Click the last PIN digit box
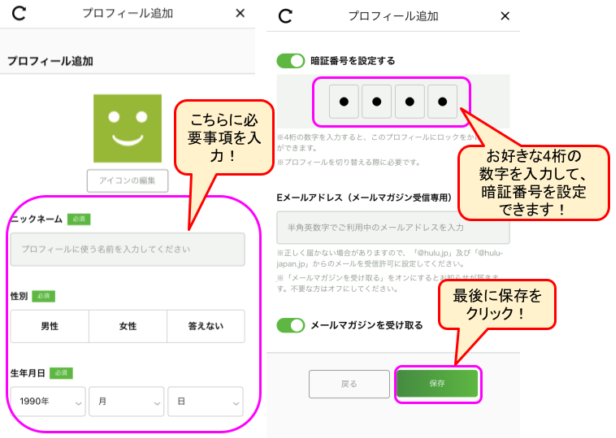The width and height of the screenshot is (616, 438). coord(441,102)
